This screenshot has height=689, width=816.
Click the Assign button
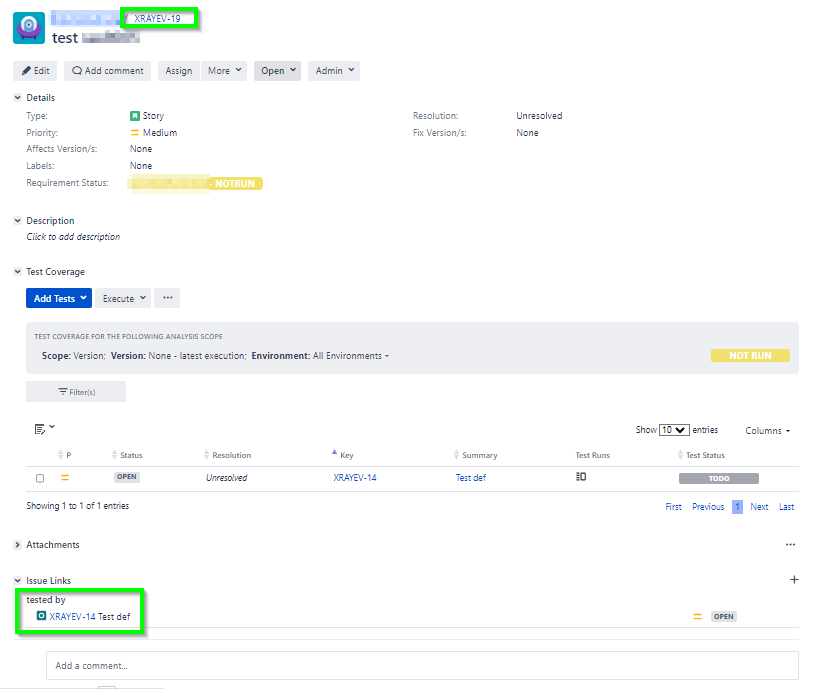tap(178, 71)
